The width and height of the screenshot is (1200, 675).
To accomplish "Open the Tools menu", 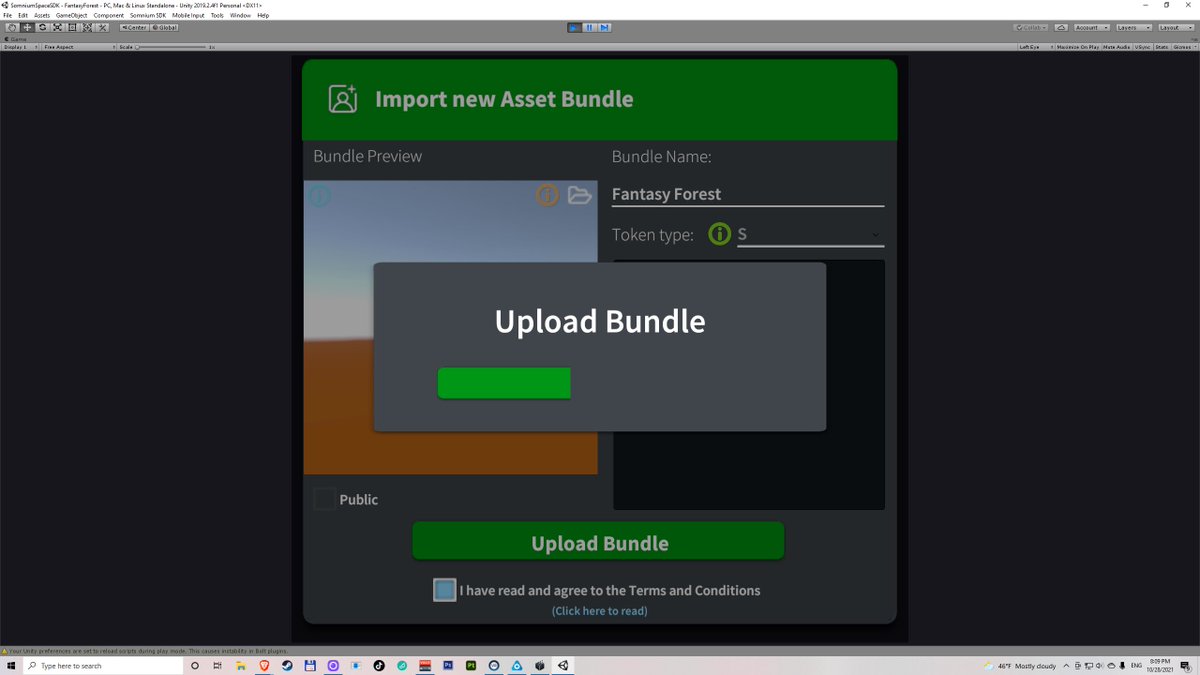I will click(217, 15).
